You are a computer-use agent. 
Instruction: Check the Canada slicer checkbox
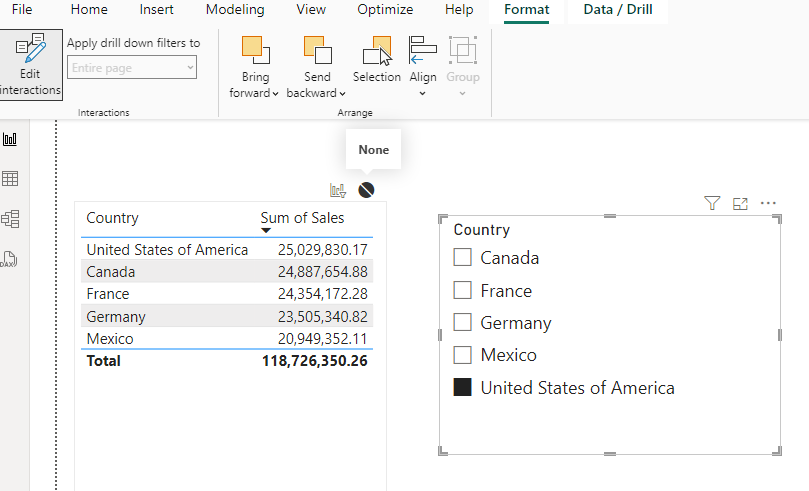[x=462, y=257]
